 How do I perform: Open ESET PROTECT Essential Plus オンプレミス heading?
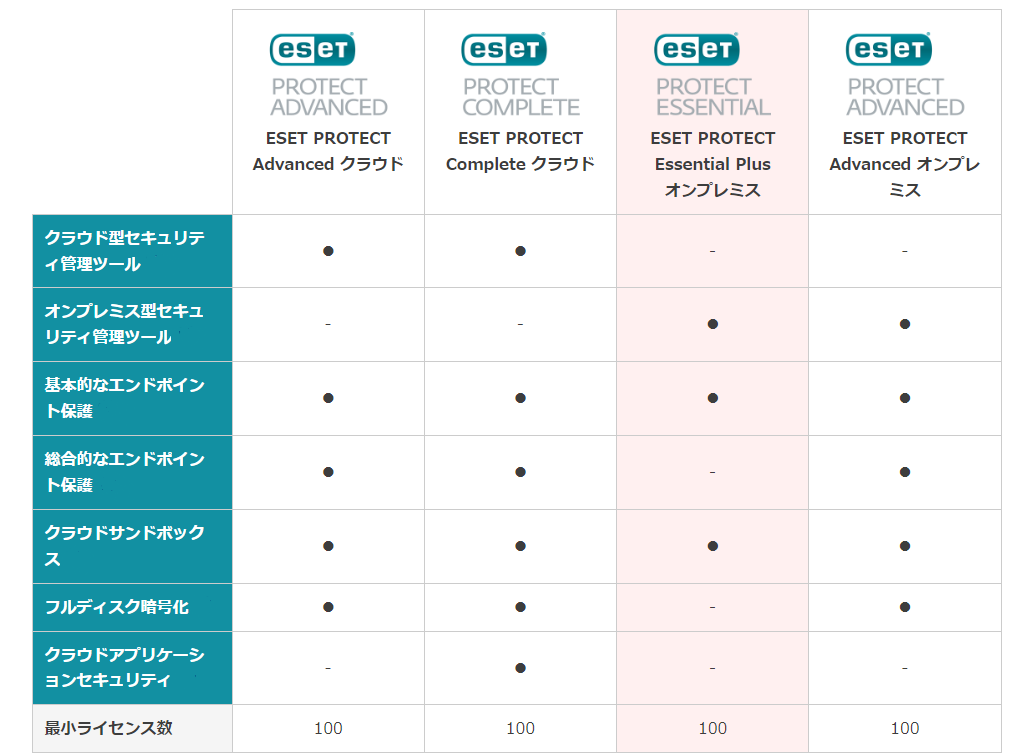pyautogui.click(x=713, y=164)
